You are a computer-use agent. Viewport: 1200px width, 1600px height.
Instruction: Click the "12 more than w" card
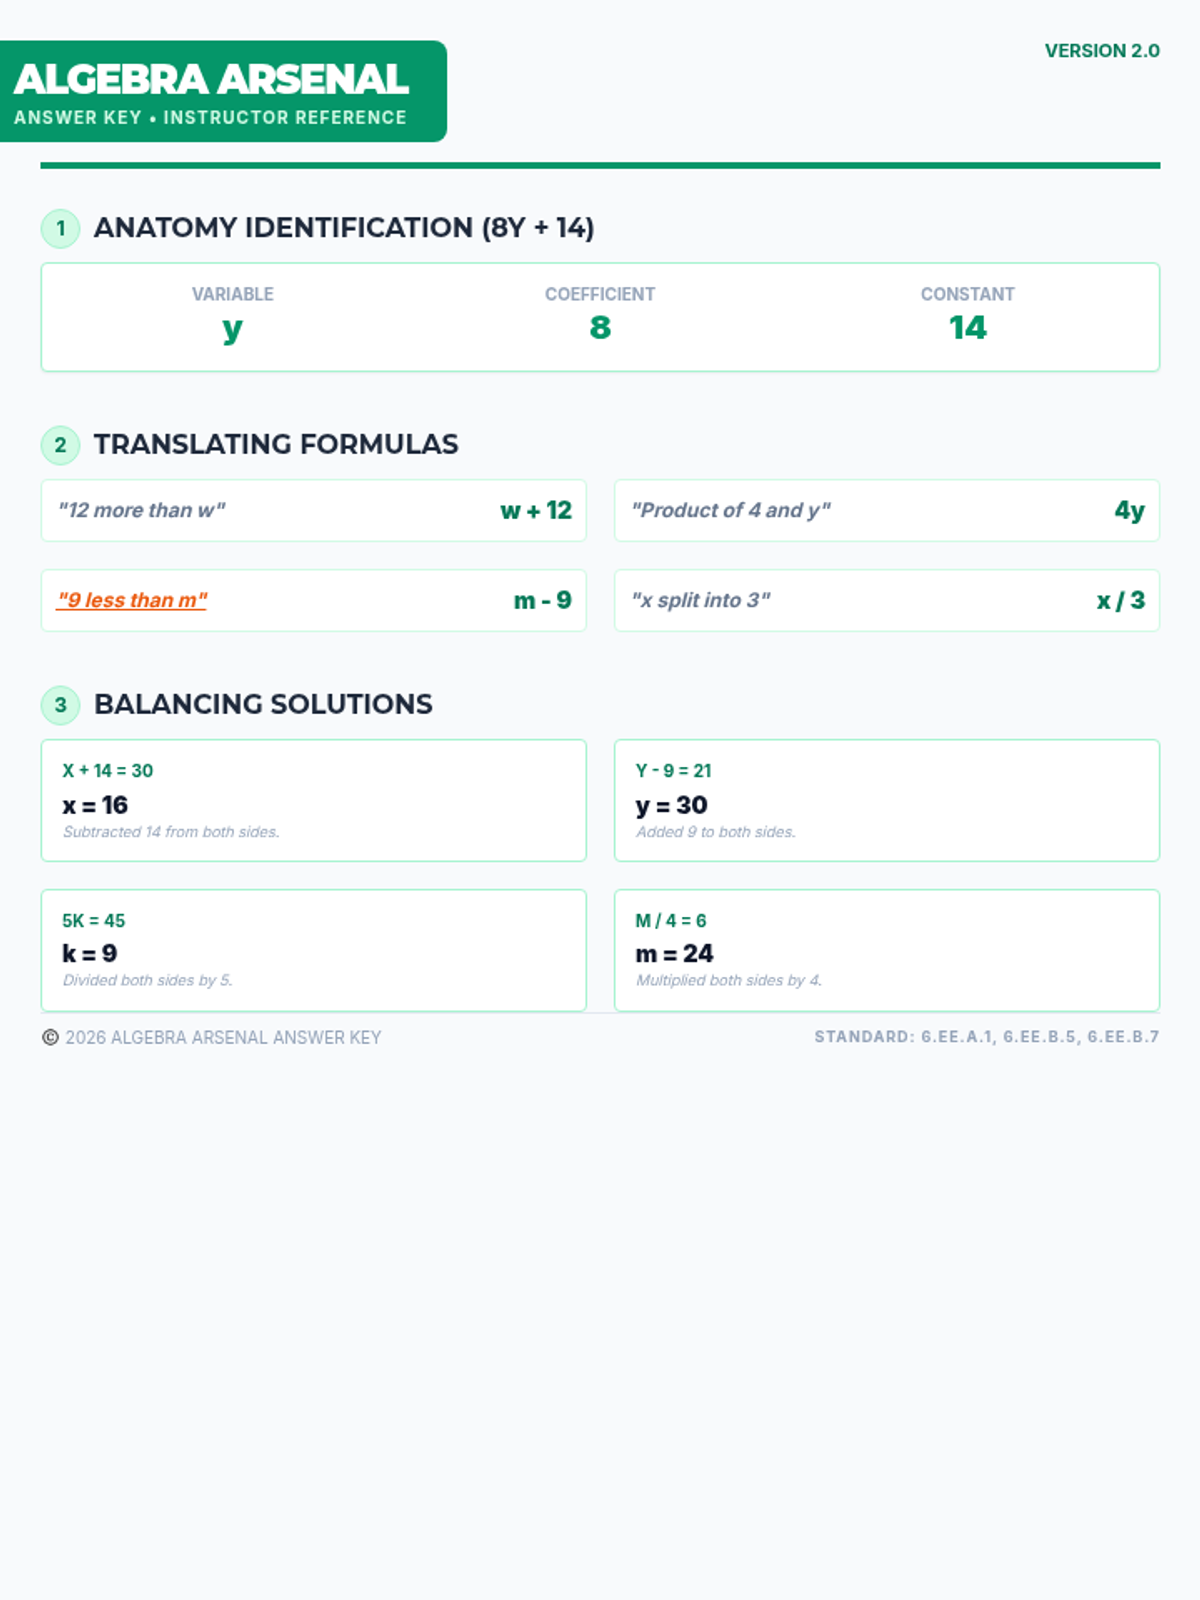(x=313, y=511)
